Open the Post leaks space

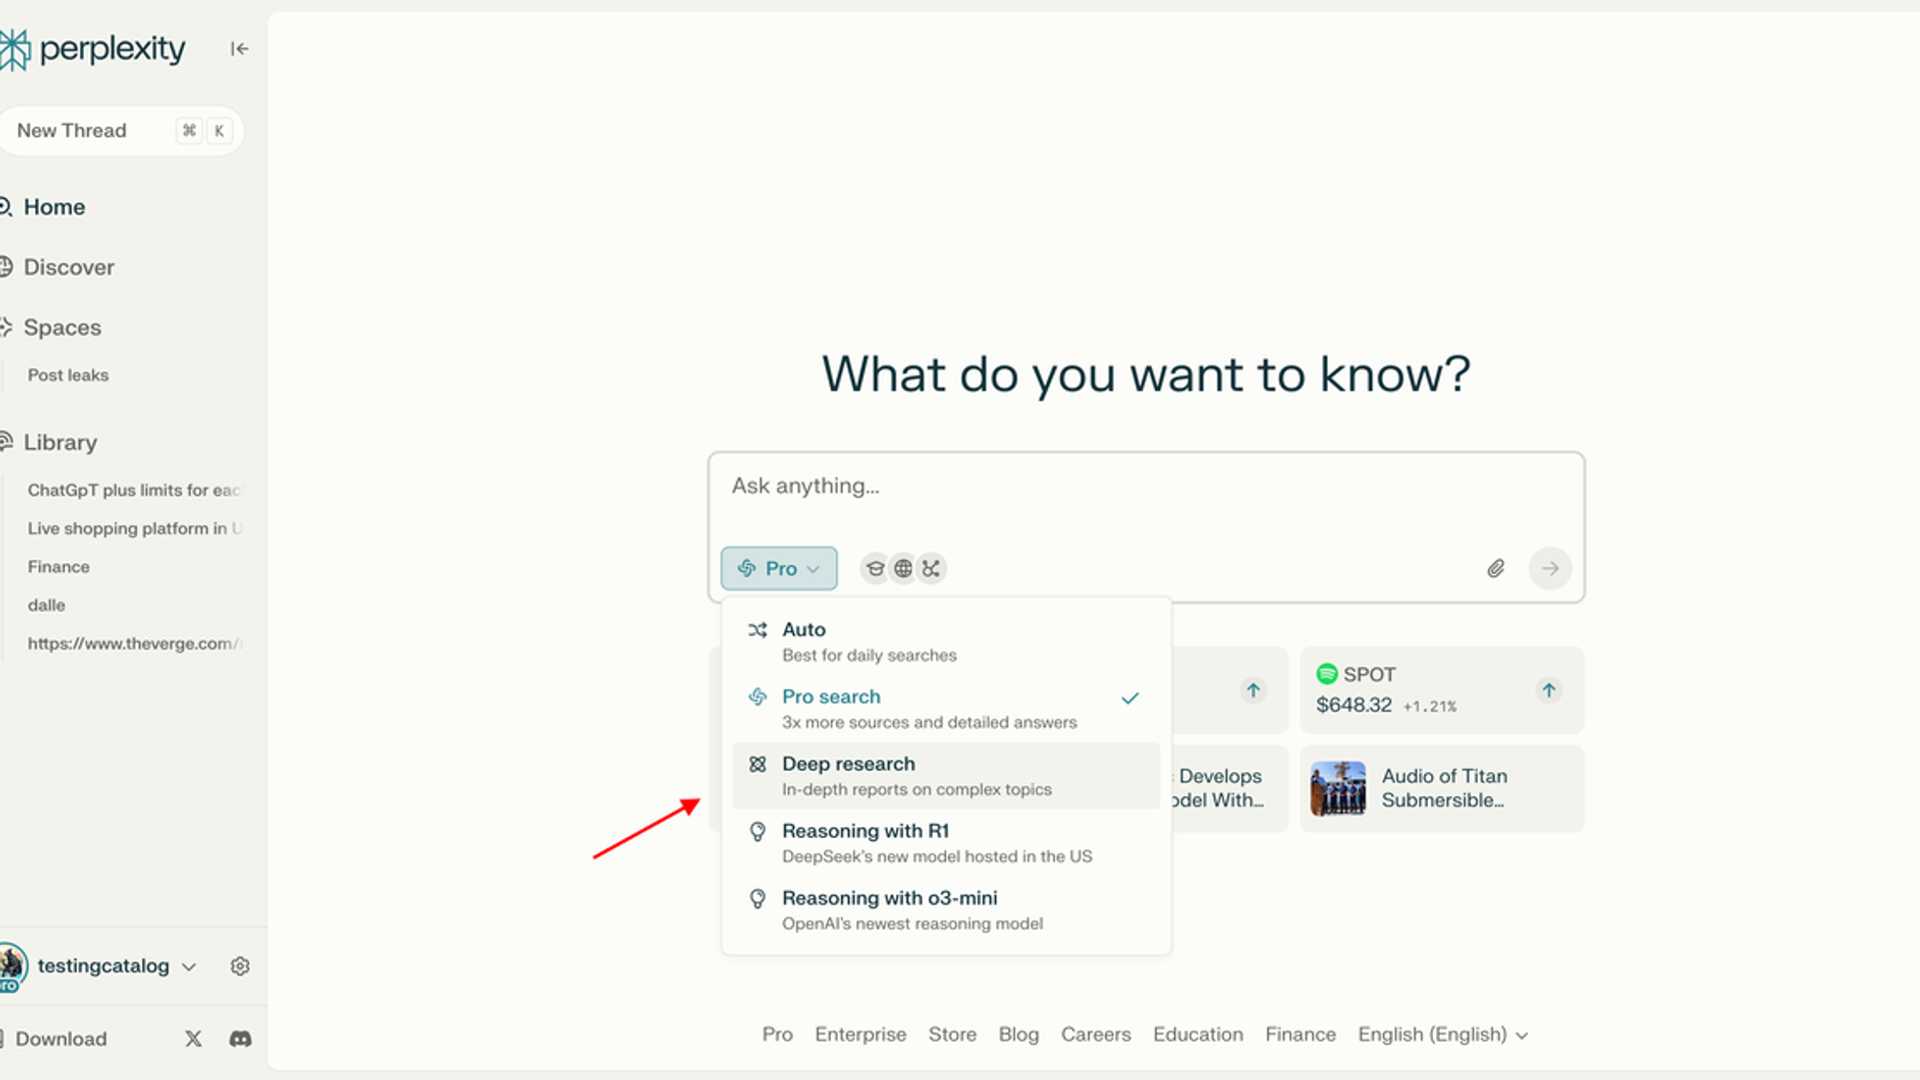click(68, 375)
